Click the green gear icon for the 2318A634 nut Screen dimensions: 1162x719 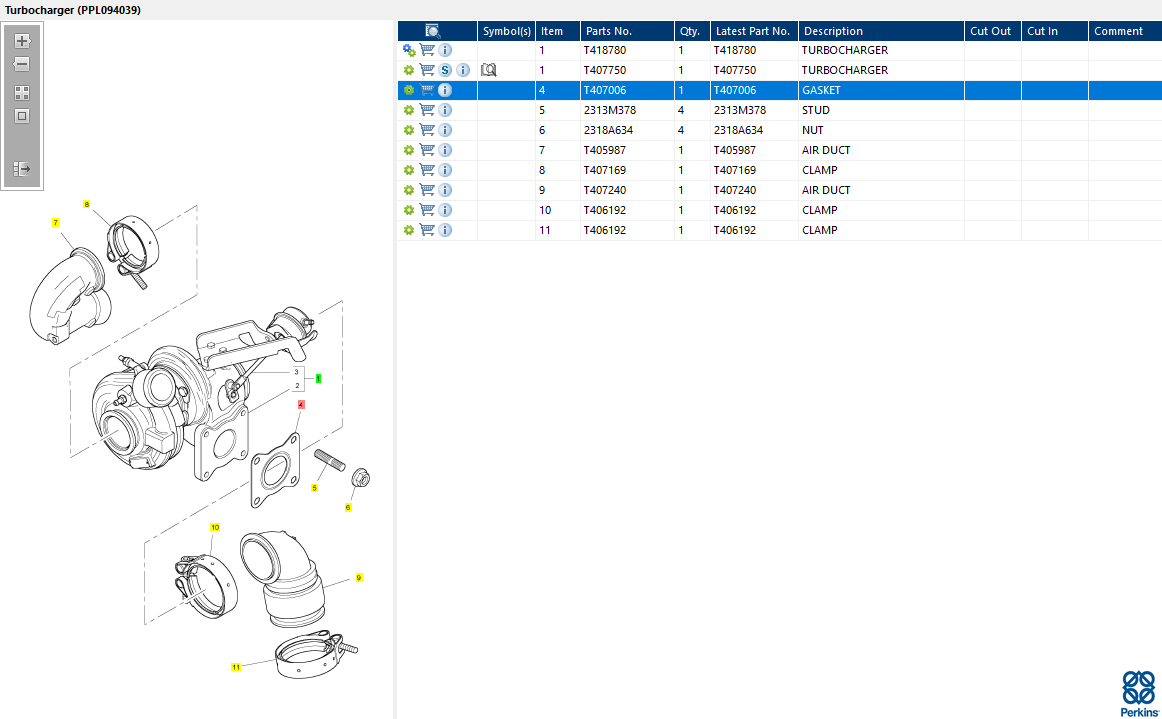point(408,130)
